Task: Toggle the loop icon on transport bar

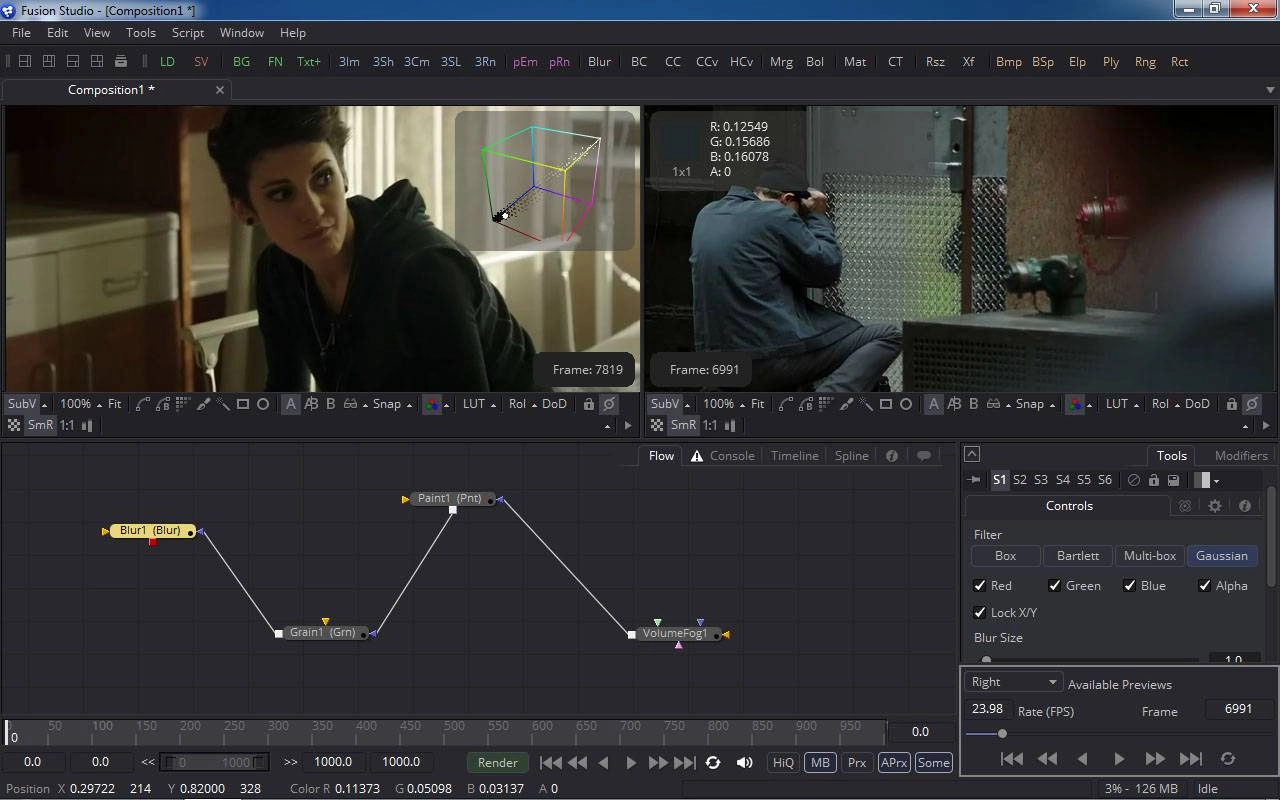Action: (713, 762)
